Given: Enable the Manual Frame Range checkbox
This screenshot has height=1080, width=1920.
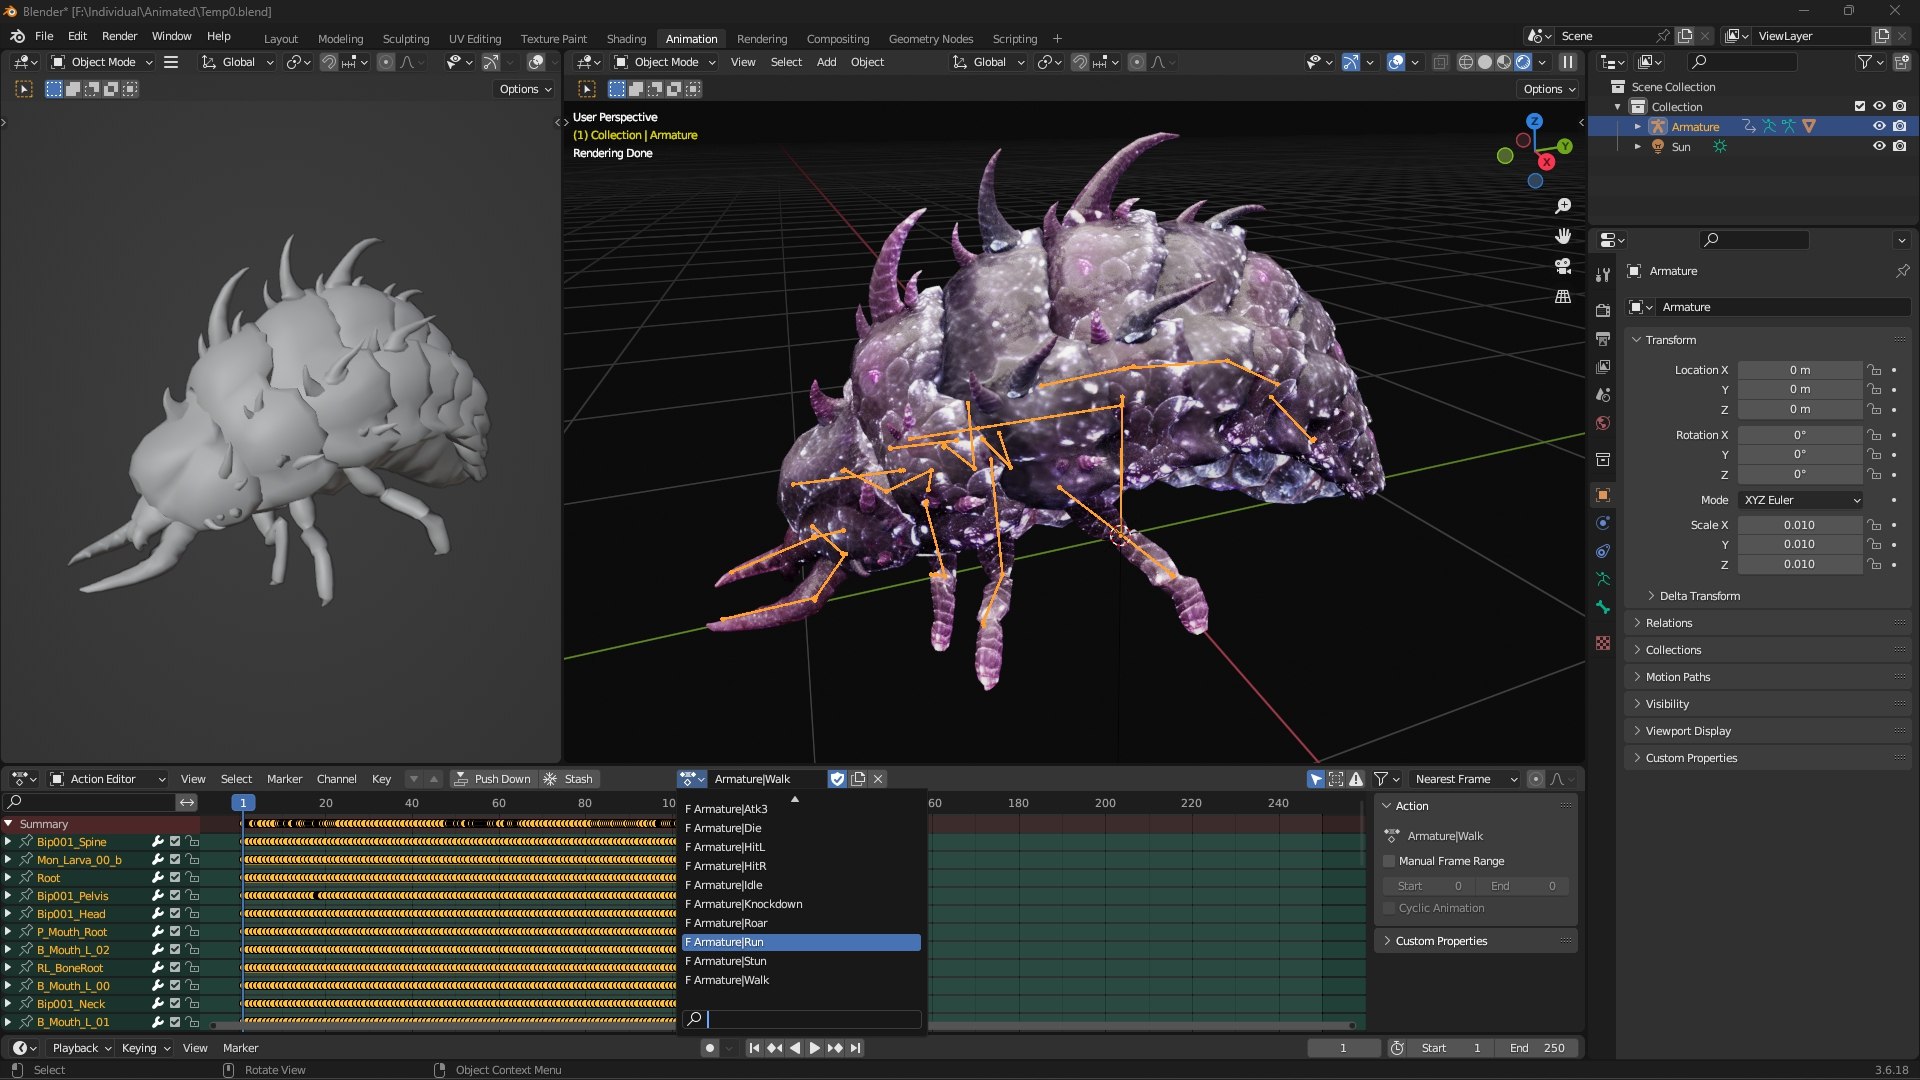Looking at the screenshot, I should click(x=1389, y=861).
